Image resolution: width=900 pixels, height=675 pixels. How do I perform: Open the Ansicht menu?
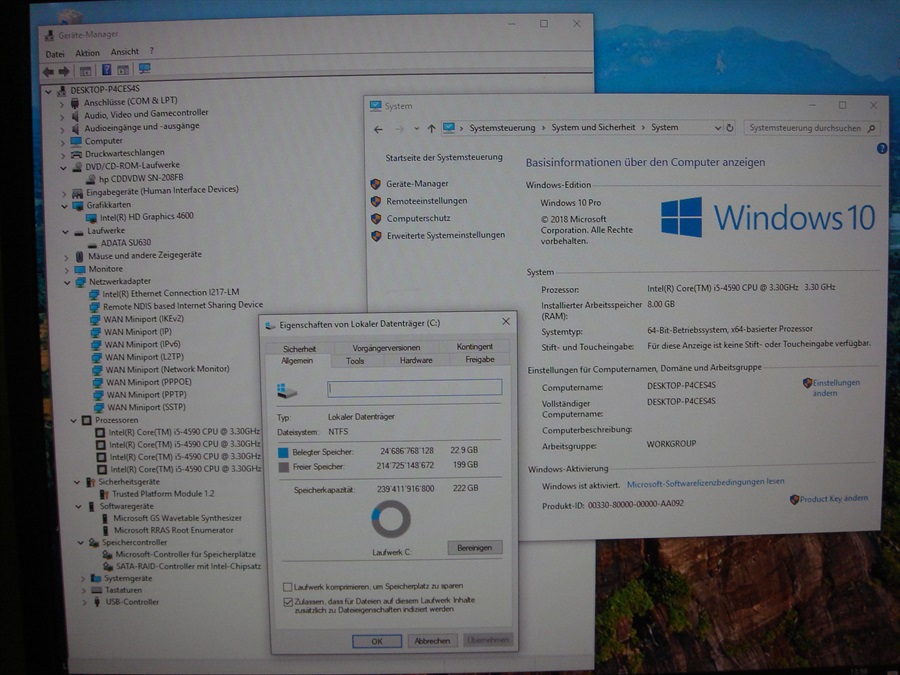[125, 52]
